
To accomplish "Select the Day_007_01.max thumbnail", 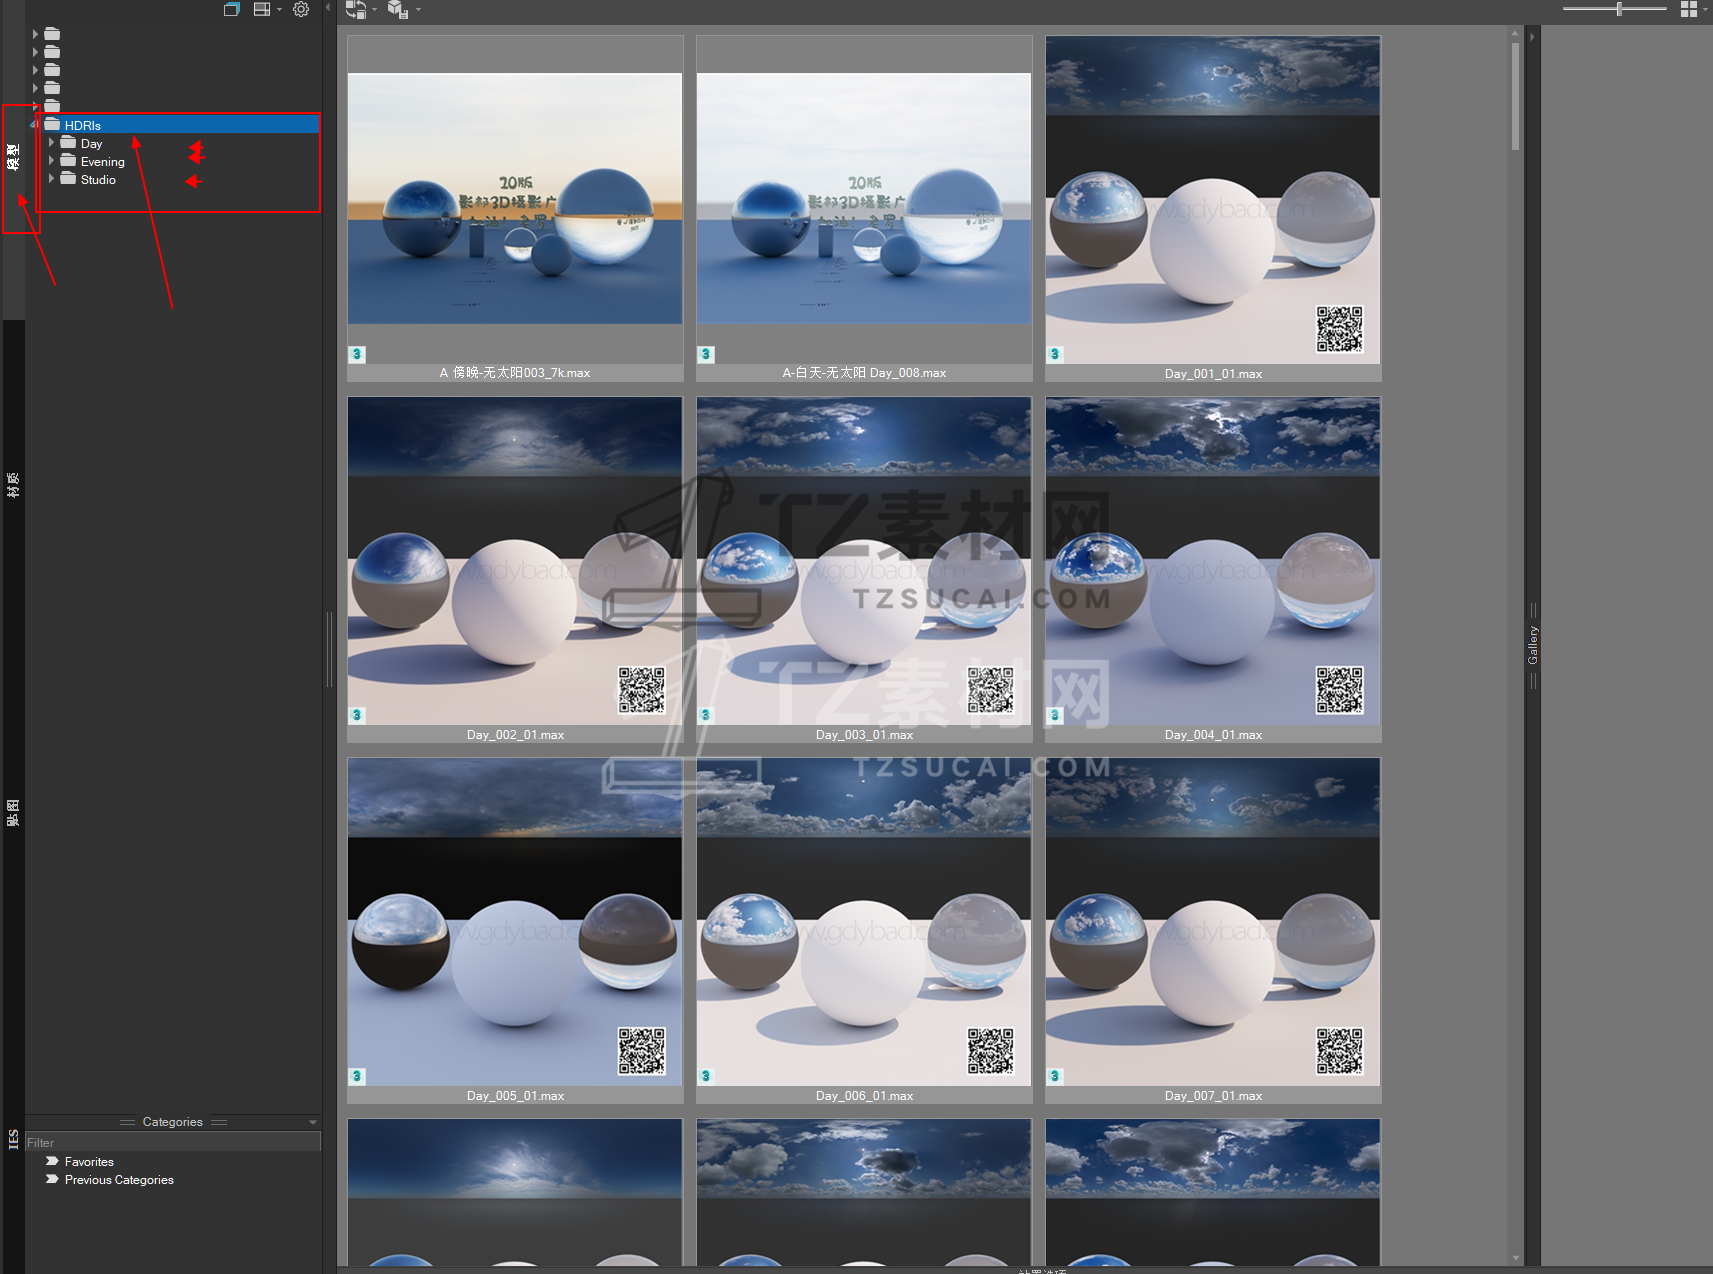I will point(1213,930).
